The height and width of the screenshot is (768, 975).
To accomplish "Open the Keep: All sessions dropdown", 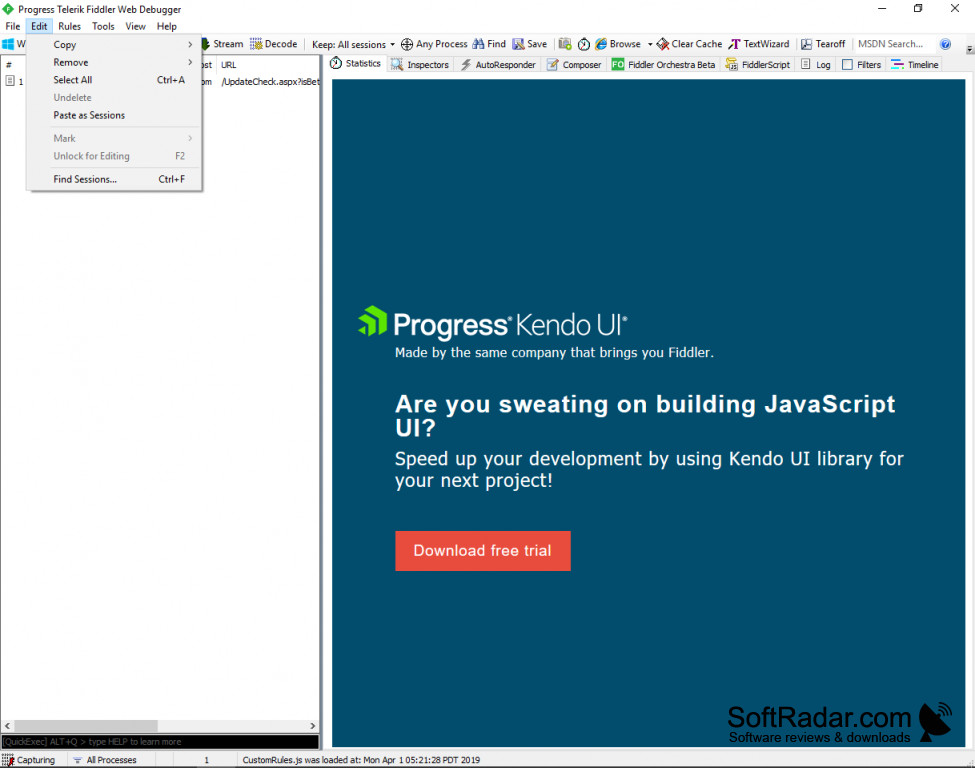I will tap(353, 45).
